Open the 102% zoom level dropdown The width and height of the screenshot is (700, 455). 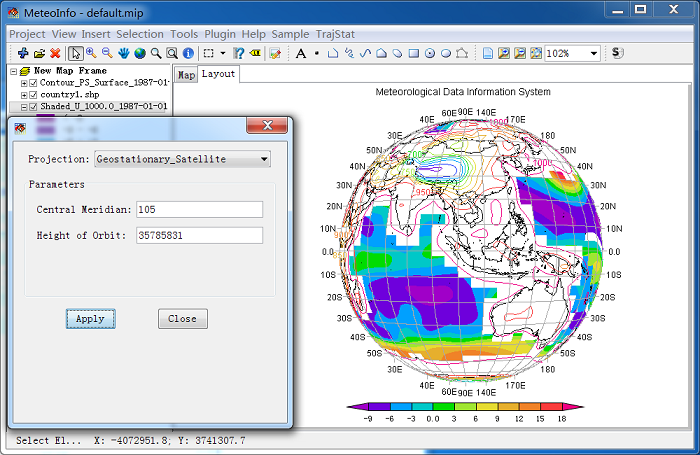(x=594, y=54)
